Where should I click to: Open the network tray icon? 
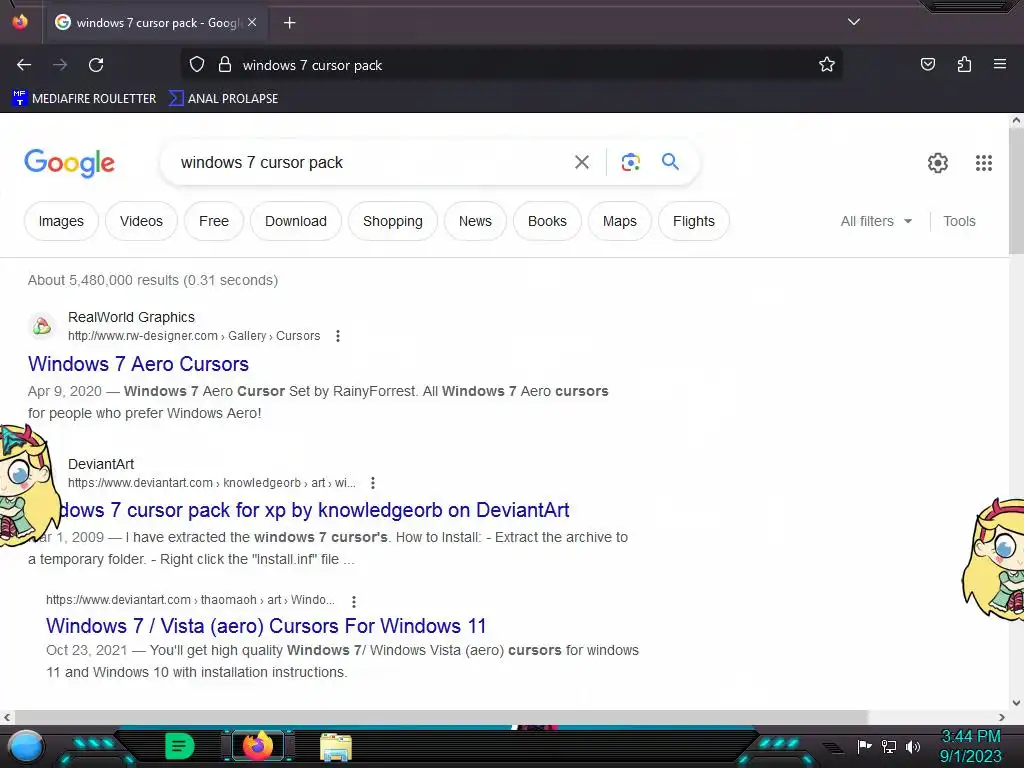[888, 746]
